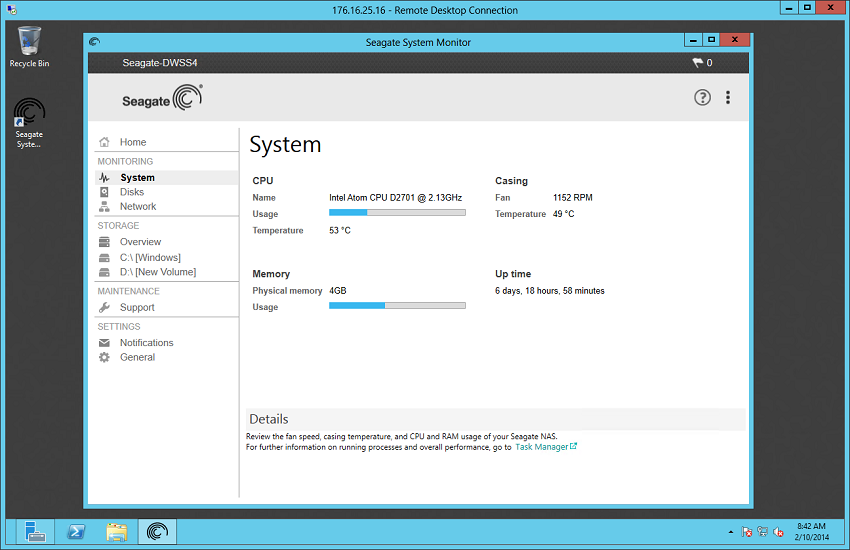Click the CPU usage progress bar
Screen dimensions: 850x550
pyautogui.click(x=397, y=213)
